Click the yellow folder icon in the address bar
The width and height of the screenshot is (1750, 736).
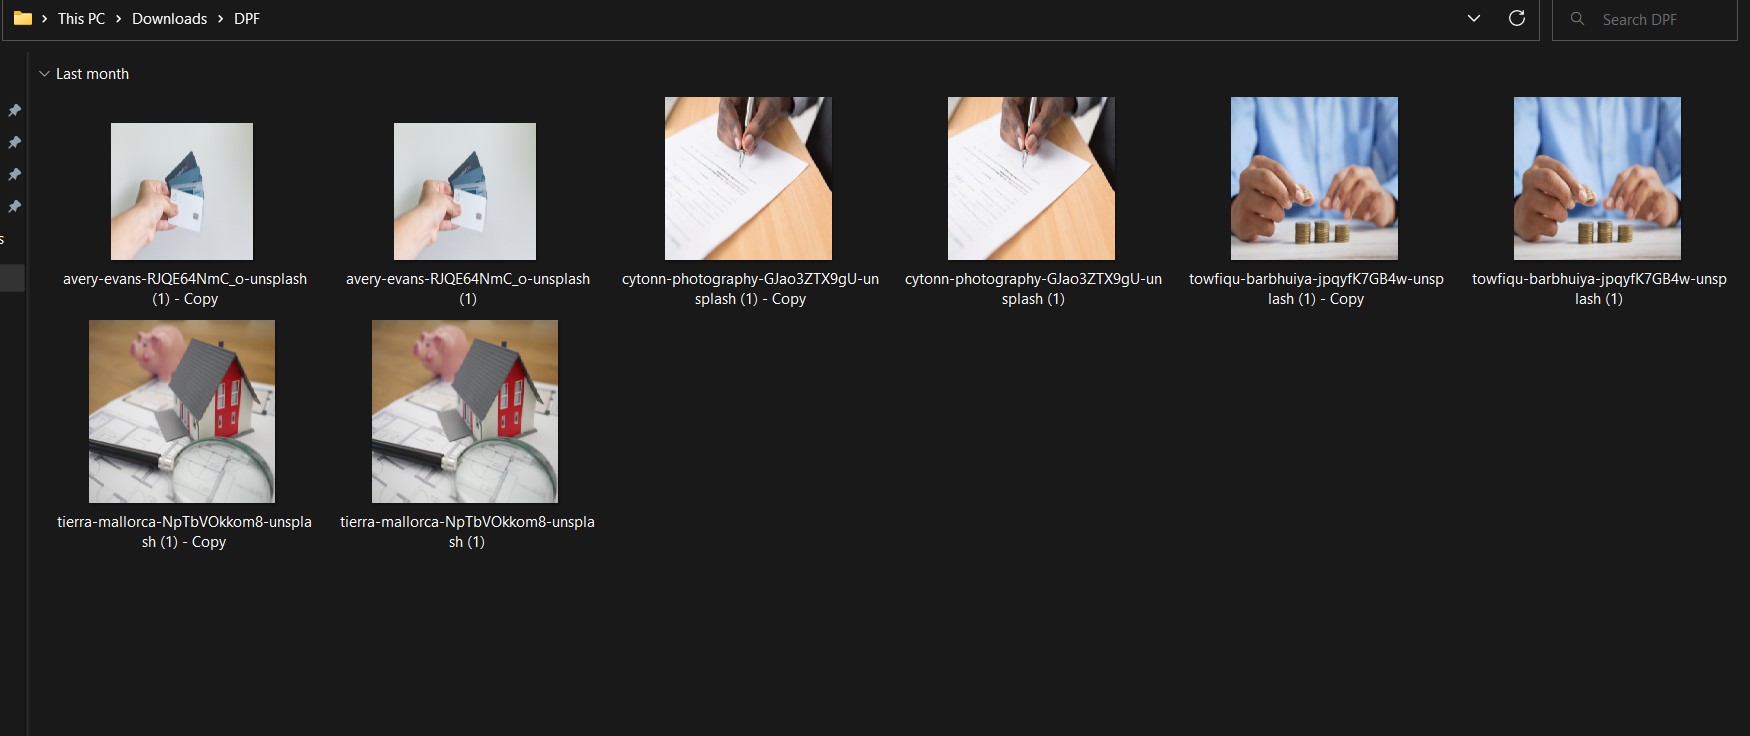(22, 18)
